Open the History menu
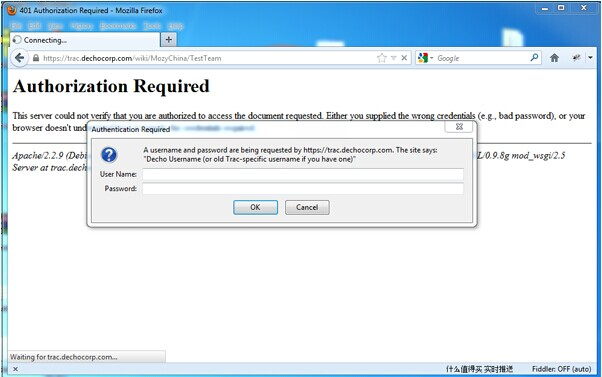Image resolution: width=602 pixels, height=377 pixels. (82, 26)
